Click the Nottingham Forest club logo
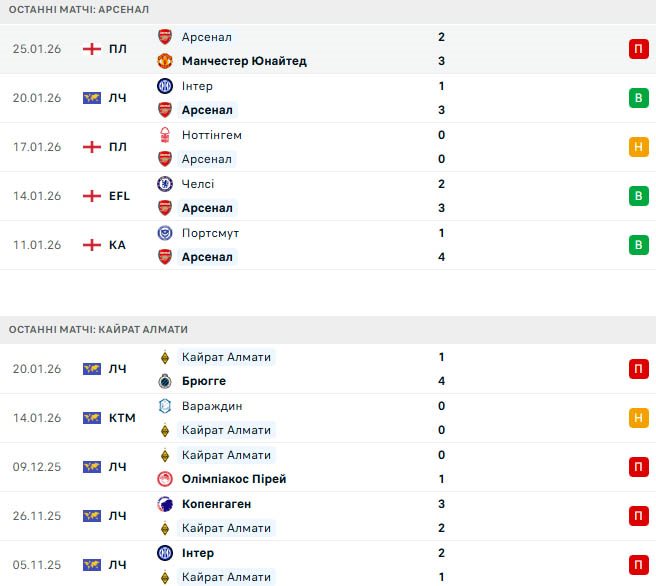 [x=165, y=135]
